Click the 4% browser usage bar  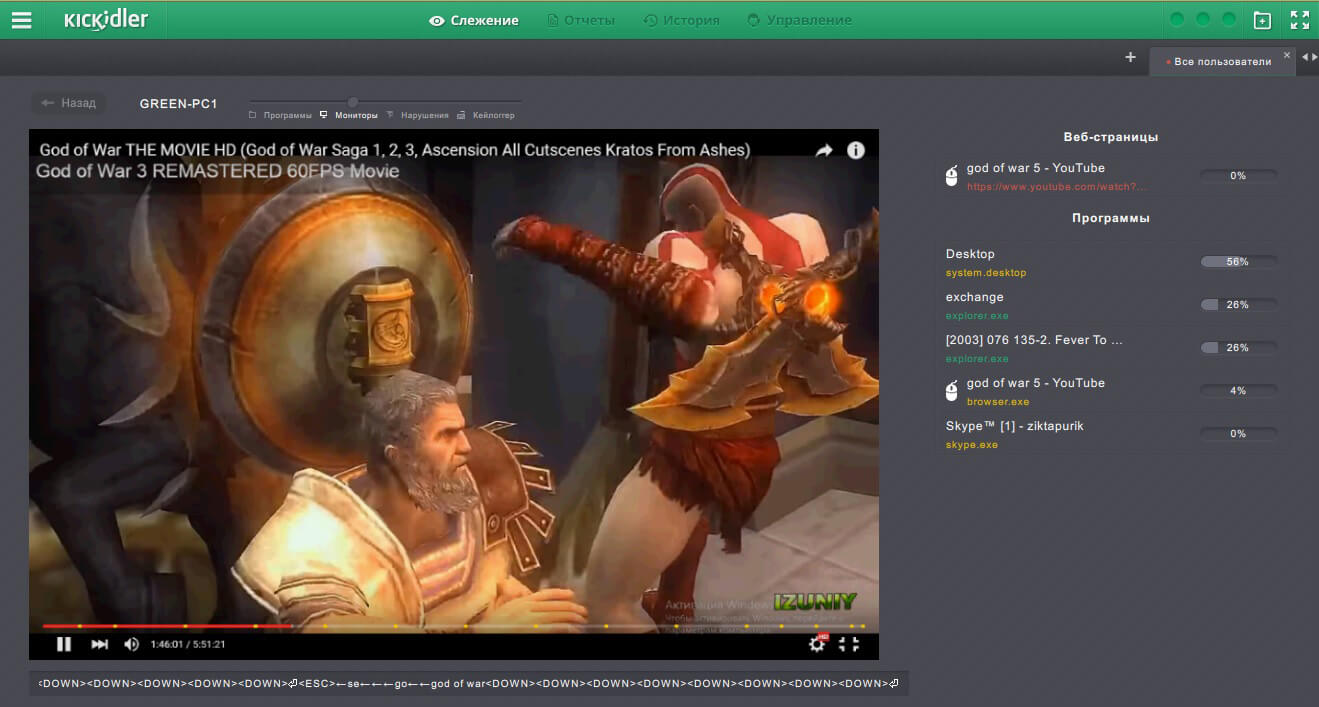(x=1238, y=391)
